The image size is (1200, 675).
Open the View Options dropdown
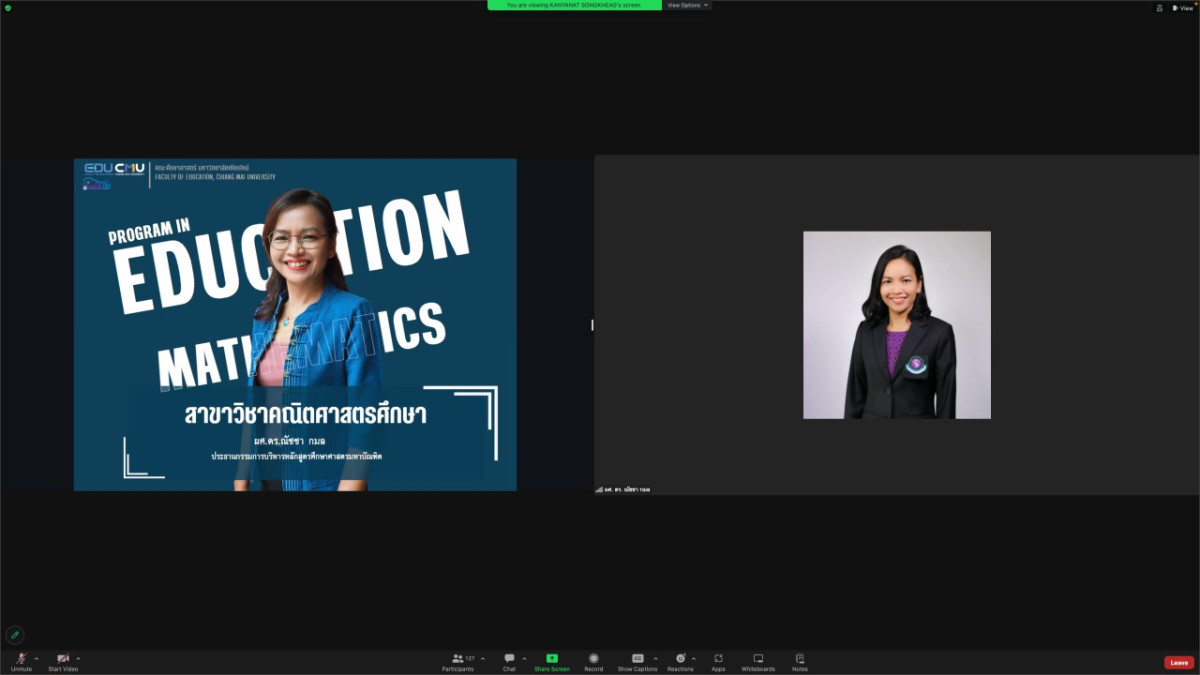[688, 5]
